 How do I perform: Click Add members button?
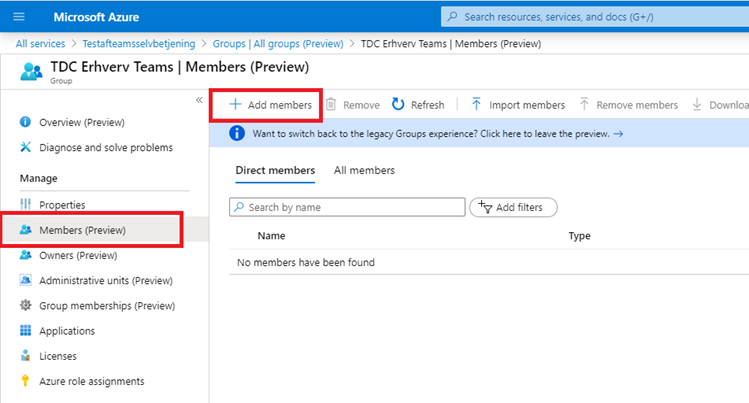(270, 105)
